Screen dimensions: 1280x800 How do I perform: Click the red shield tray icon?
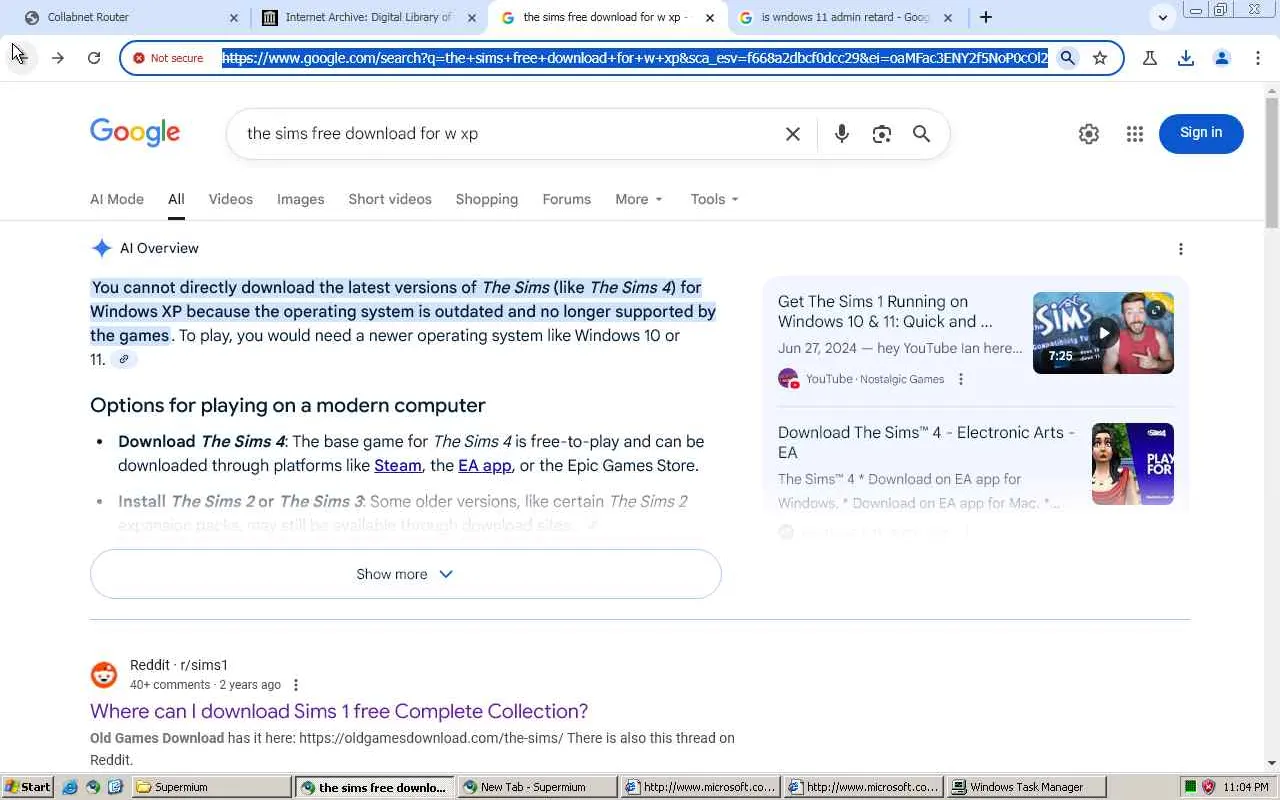[1207, 787]
